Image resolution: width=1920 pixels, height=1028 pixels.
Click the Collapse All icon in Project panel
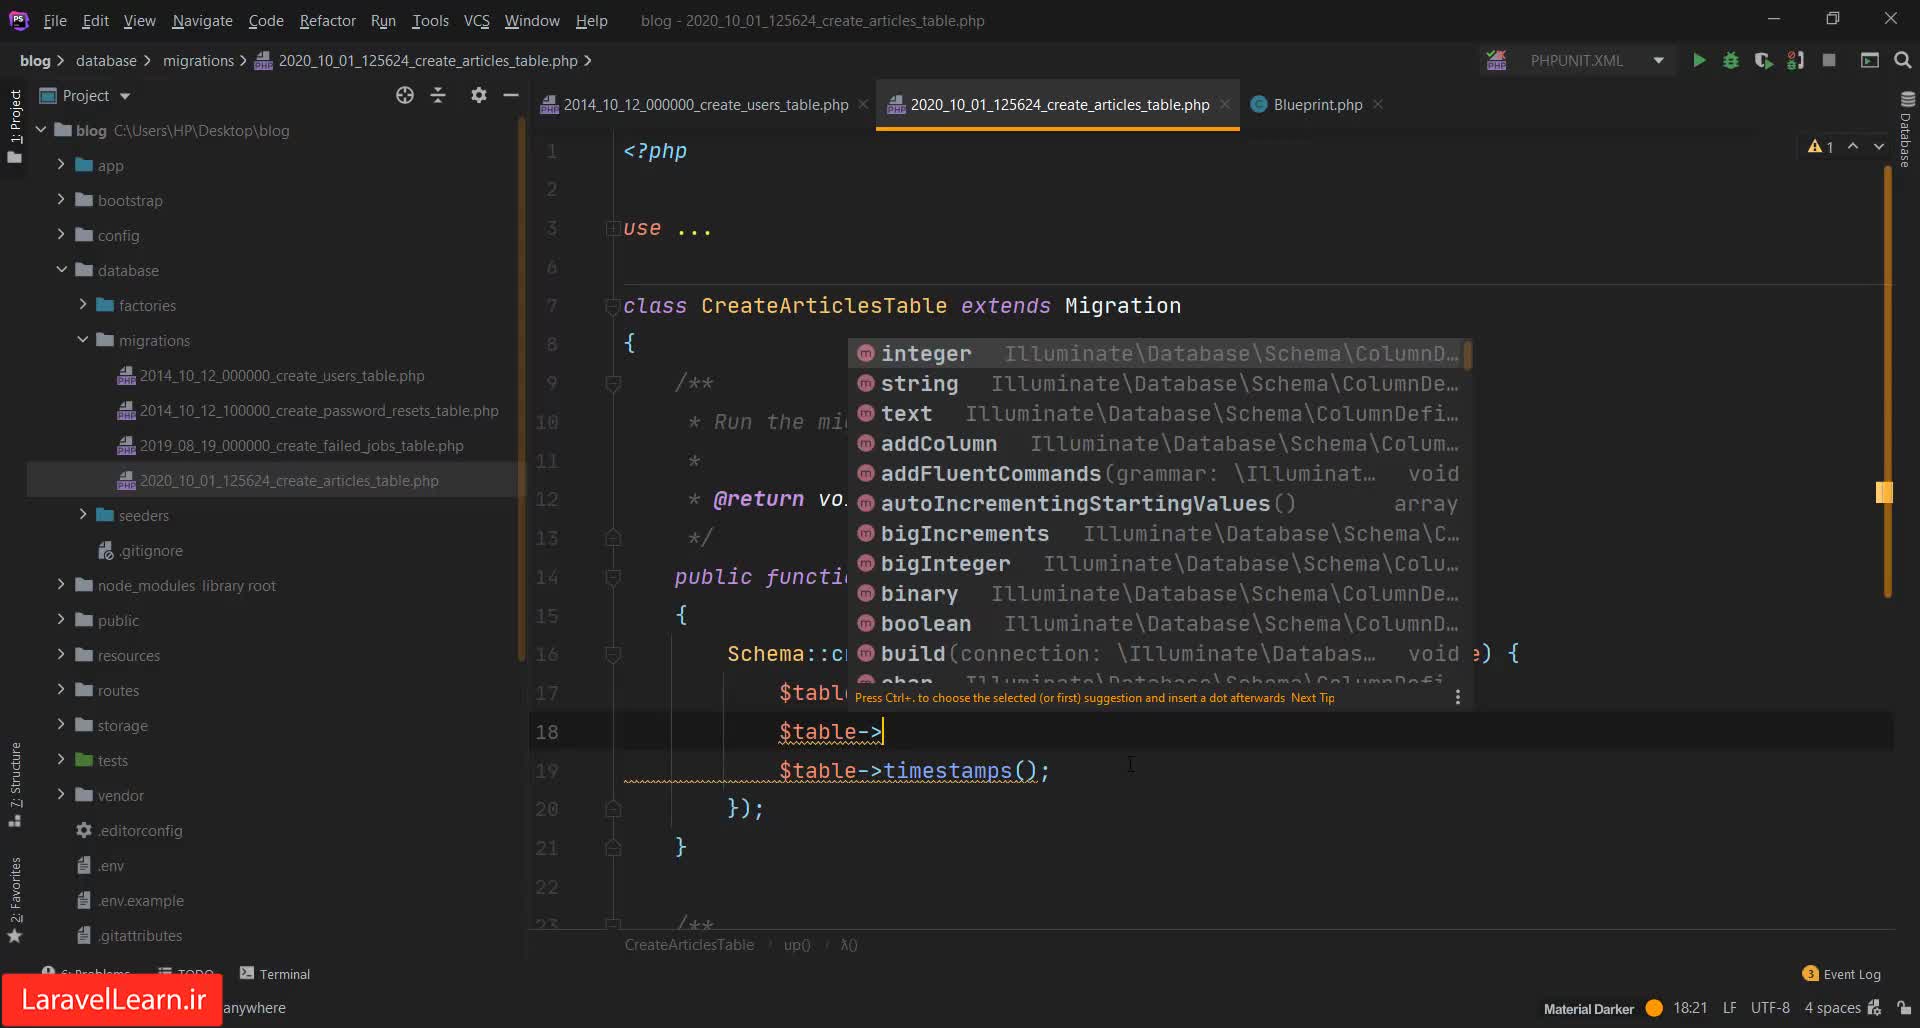coord(438,95)
